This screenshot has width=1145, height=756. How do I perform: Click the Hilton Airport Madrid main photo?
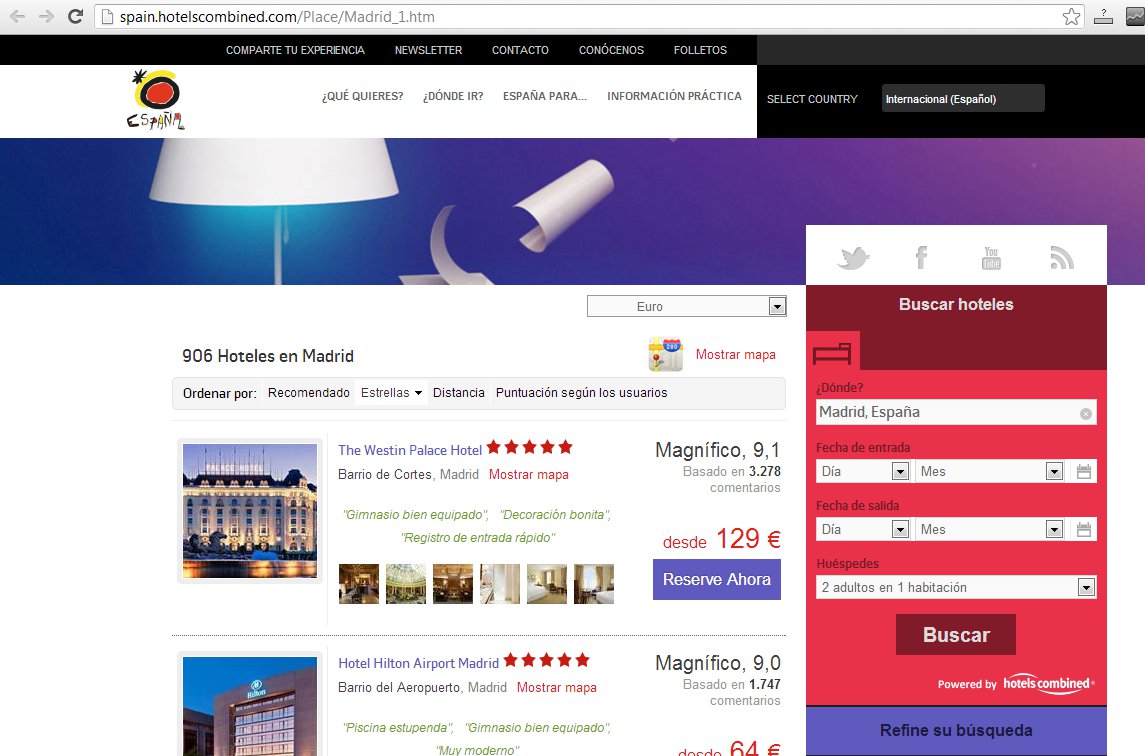tap(250, 704)
